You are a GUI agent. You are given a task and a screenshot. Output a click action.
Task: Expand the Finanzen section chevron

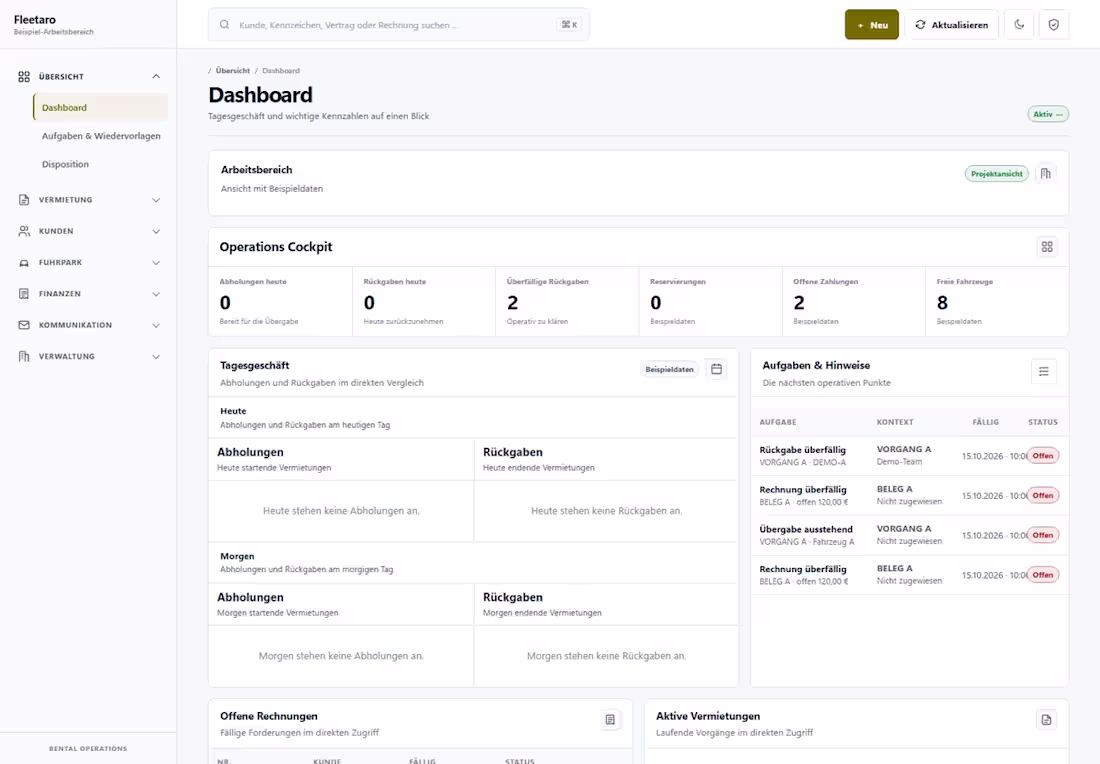(156, 294)
